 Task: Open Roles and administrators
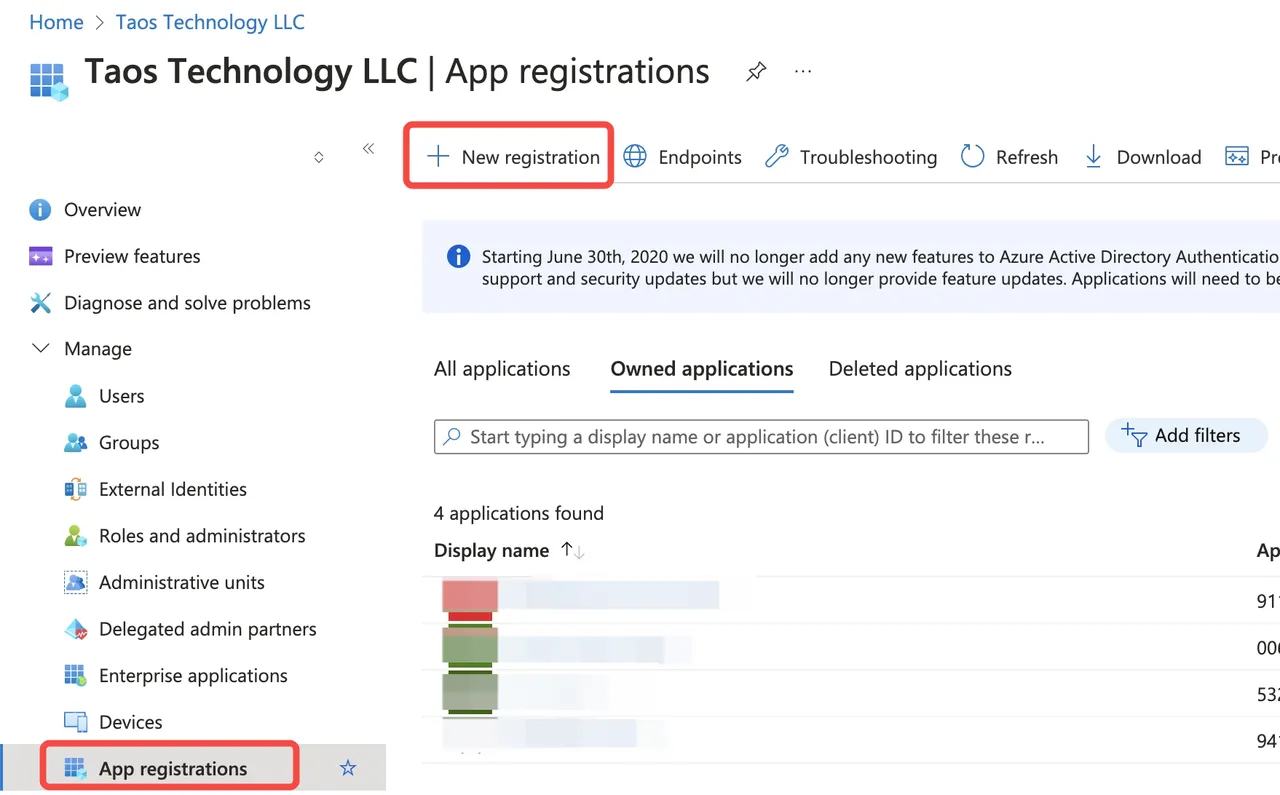pos(202,536)
